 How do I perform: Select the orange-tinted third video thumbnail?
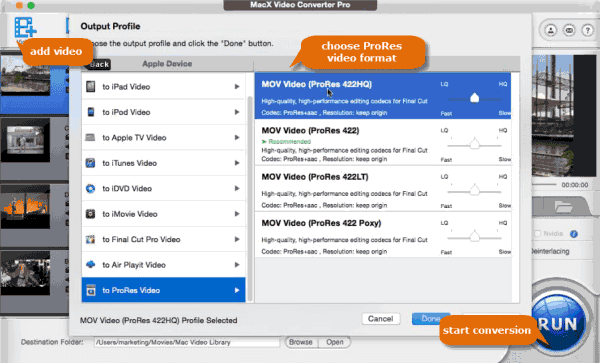(25, 207)
